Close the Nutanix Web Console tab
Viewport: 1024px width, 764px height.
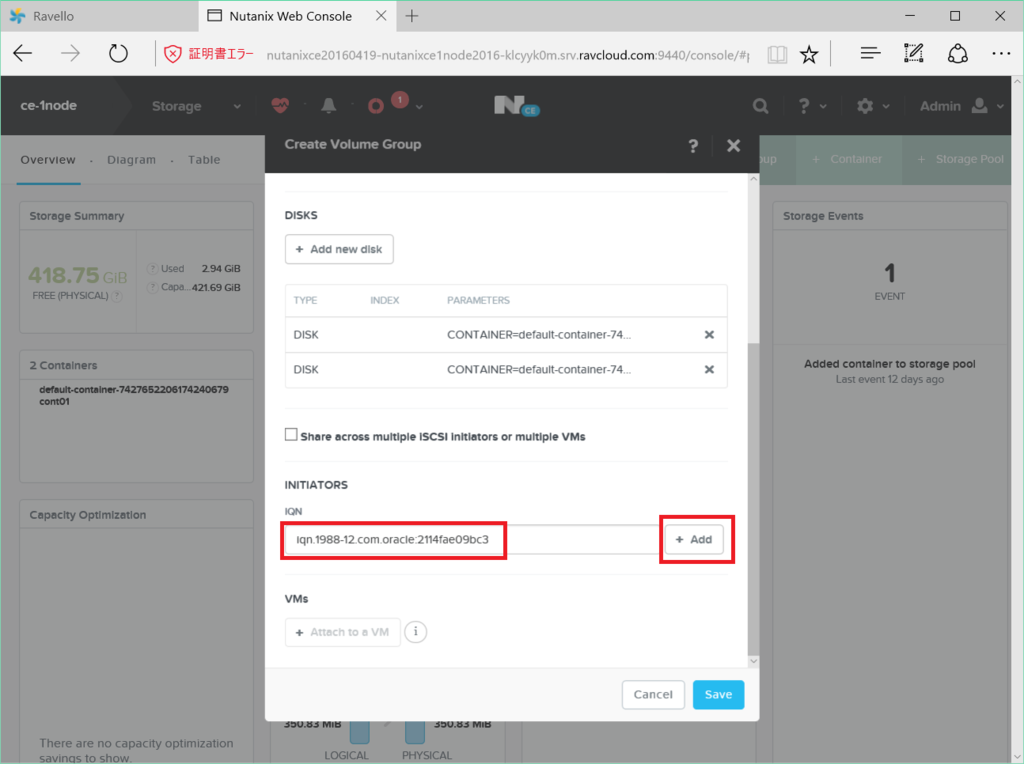point(381,16)
